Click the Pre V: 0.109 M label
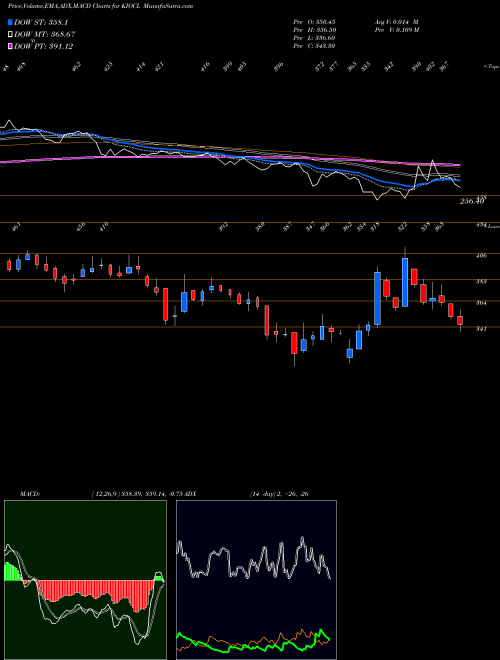 click(x=396, y=29)
